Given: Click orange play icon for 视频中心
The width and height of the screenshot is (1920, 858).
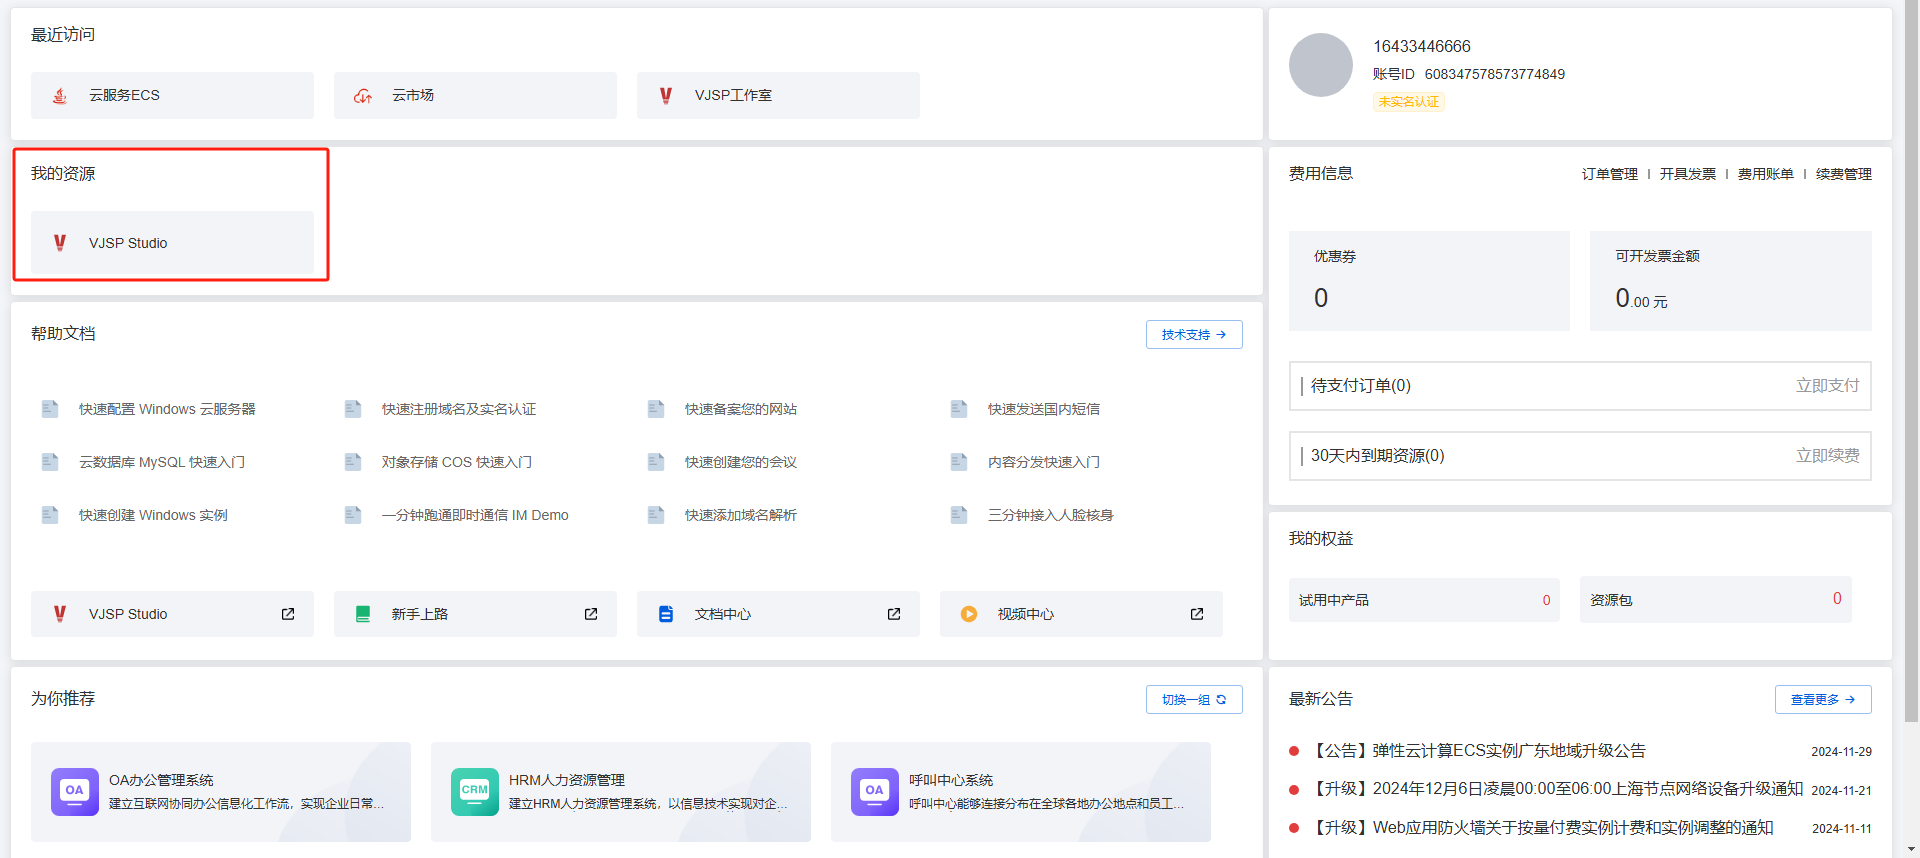Looking at the screenshot, I should (969, 614).
